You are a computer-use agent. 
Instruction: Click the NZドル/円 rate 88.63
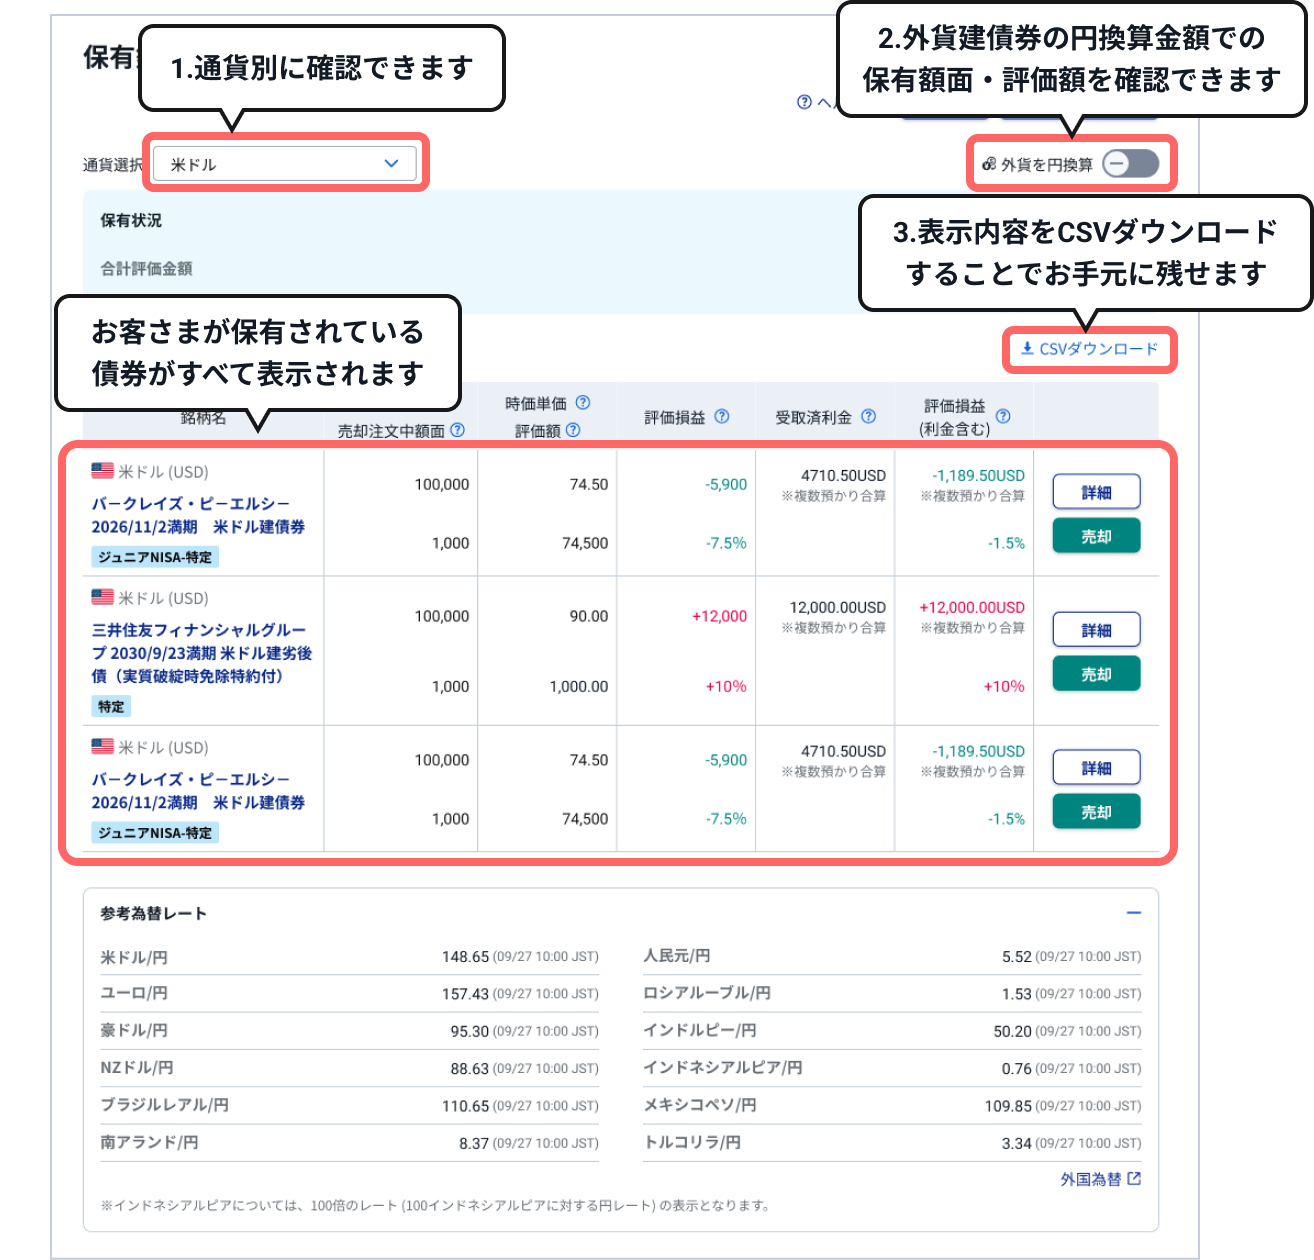pyautogui.click(x=469, y=1069)
